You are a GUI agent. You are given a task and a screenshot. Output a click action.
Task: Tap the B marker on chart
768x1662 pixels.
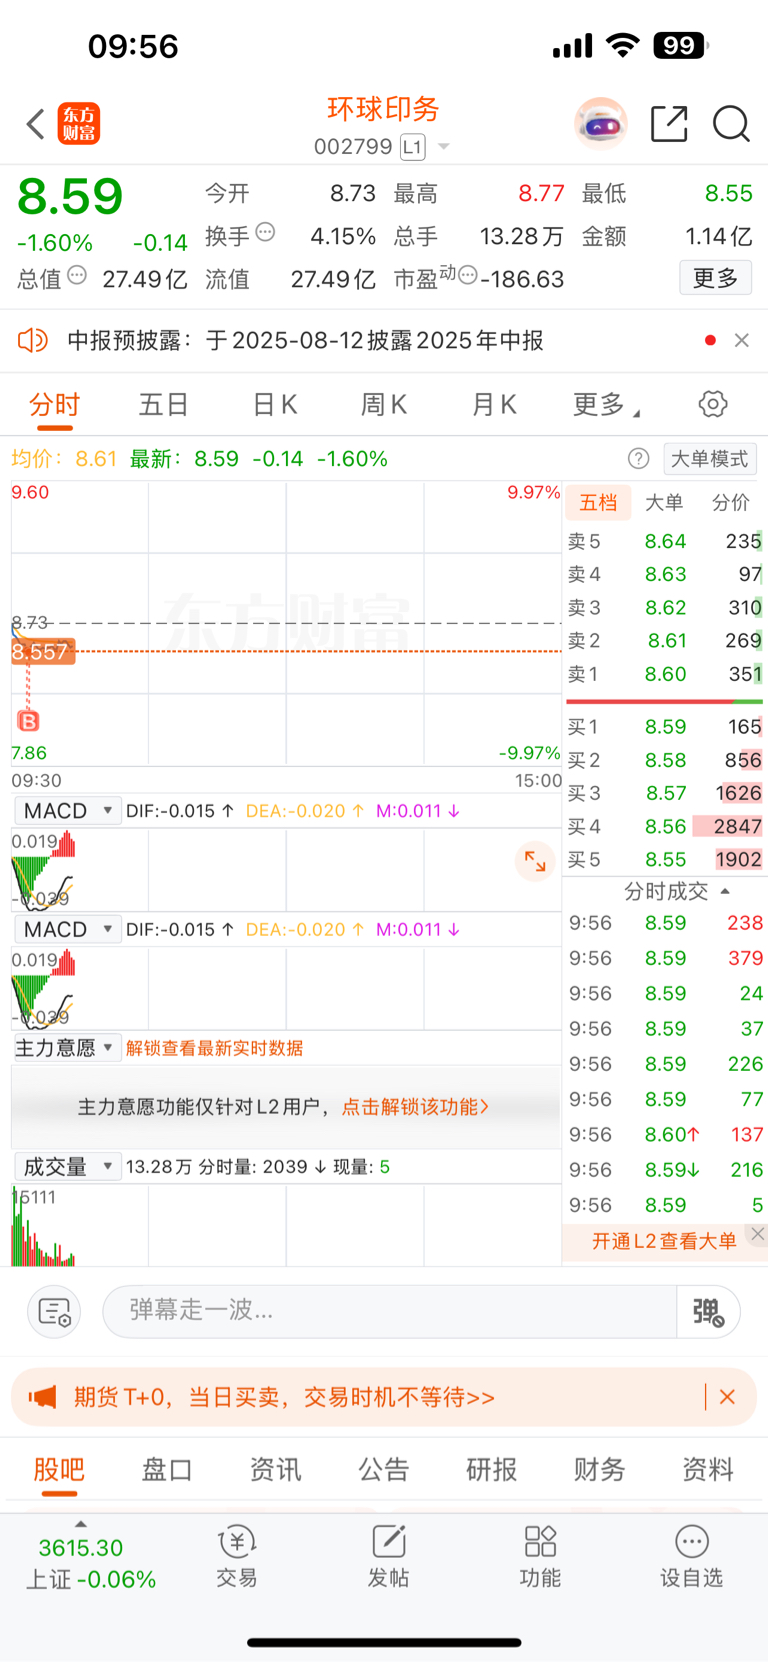(29, 721)
